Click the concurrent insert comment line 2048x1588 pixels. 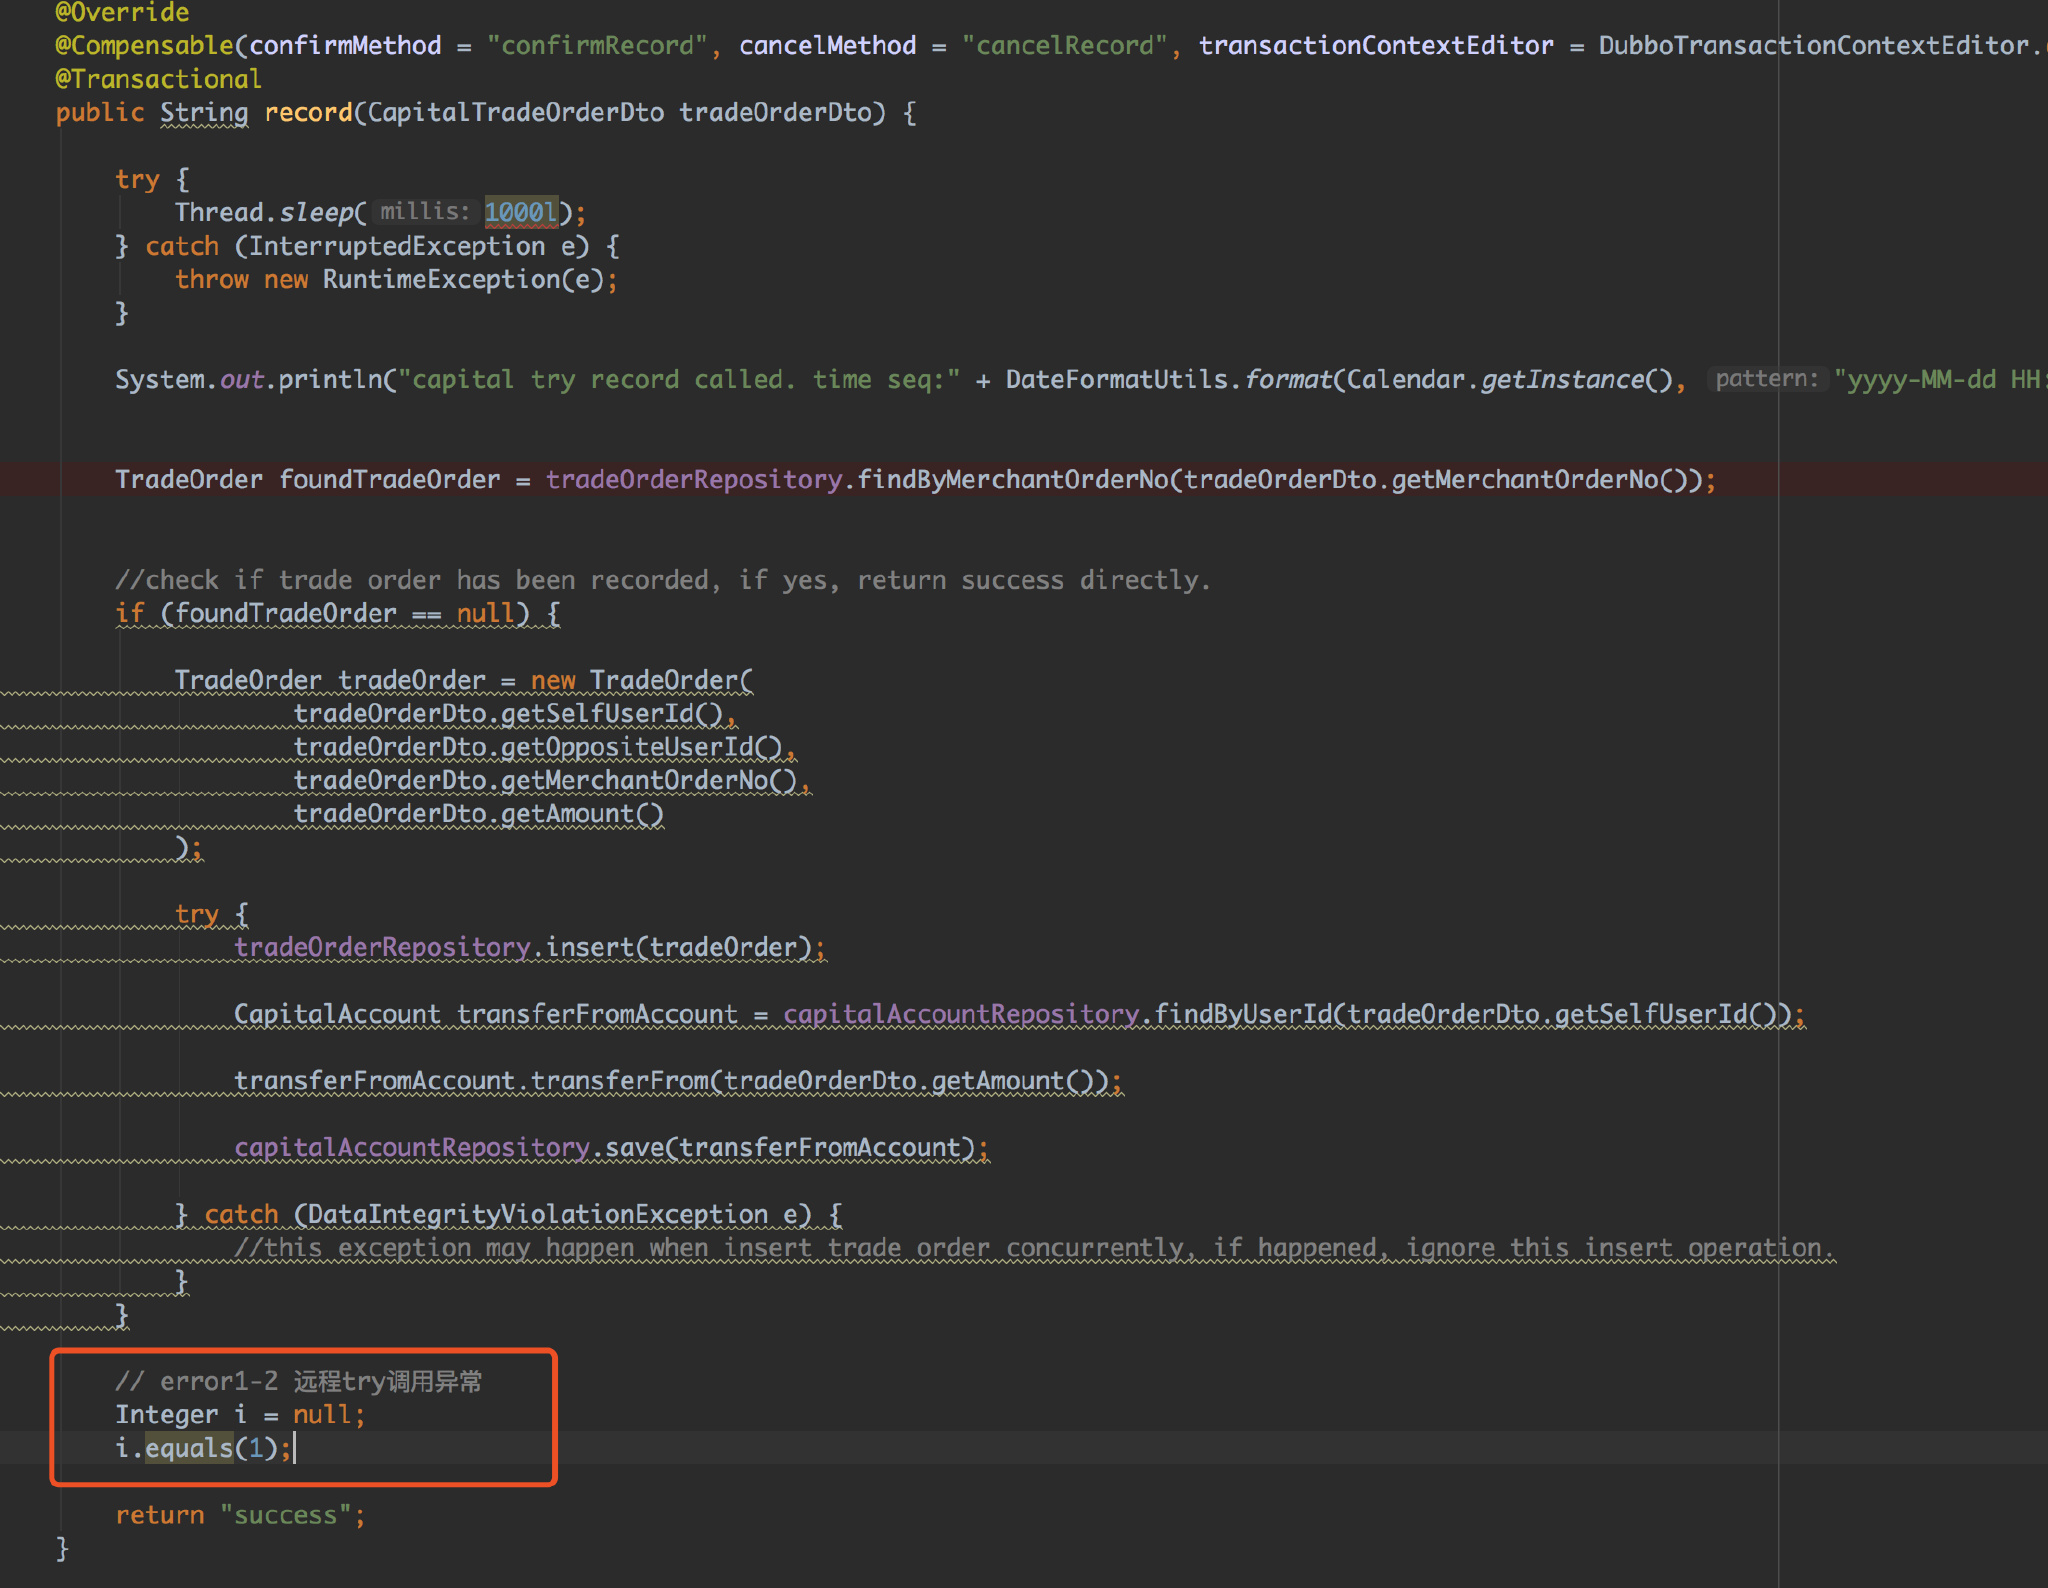pos(1035,1248)
